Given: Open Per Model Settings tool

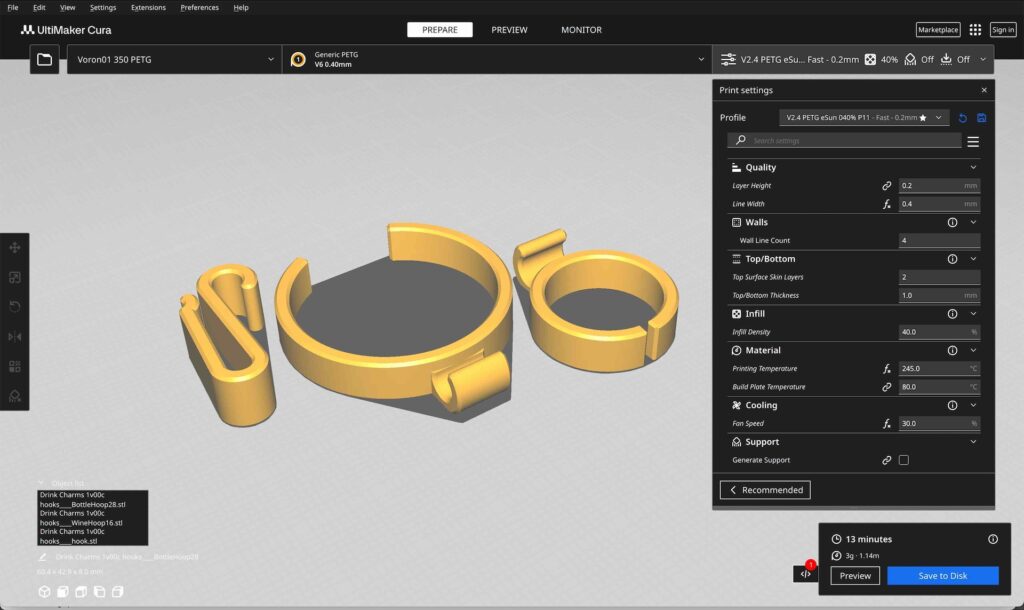Looking at the screenshot, I should tap(14, 366).
